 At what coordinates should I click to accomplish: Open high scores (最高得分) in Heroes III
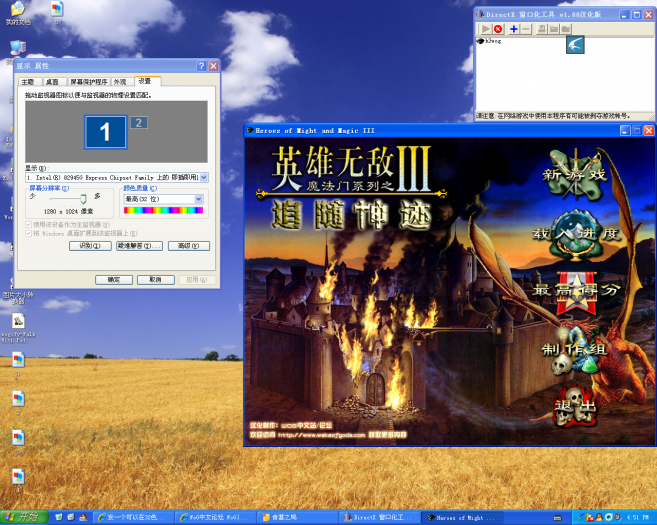576,292
